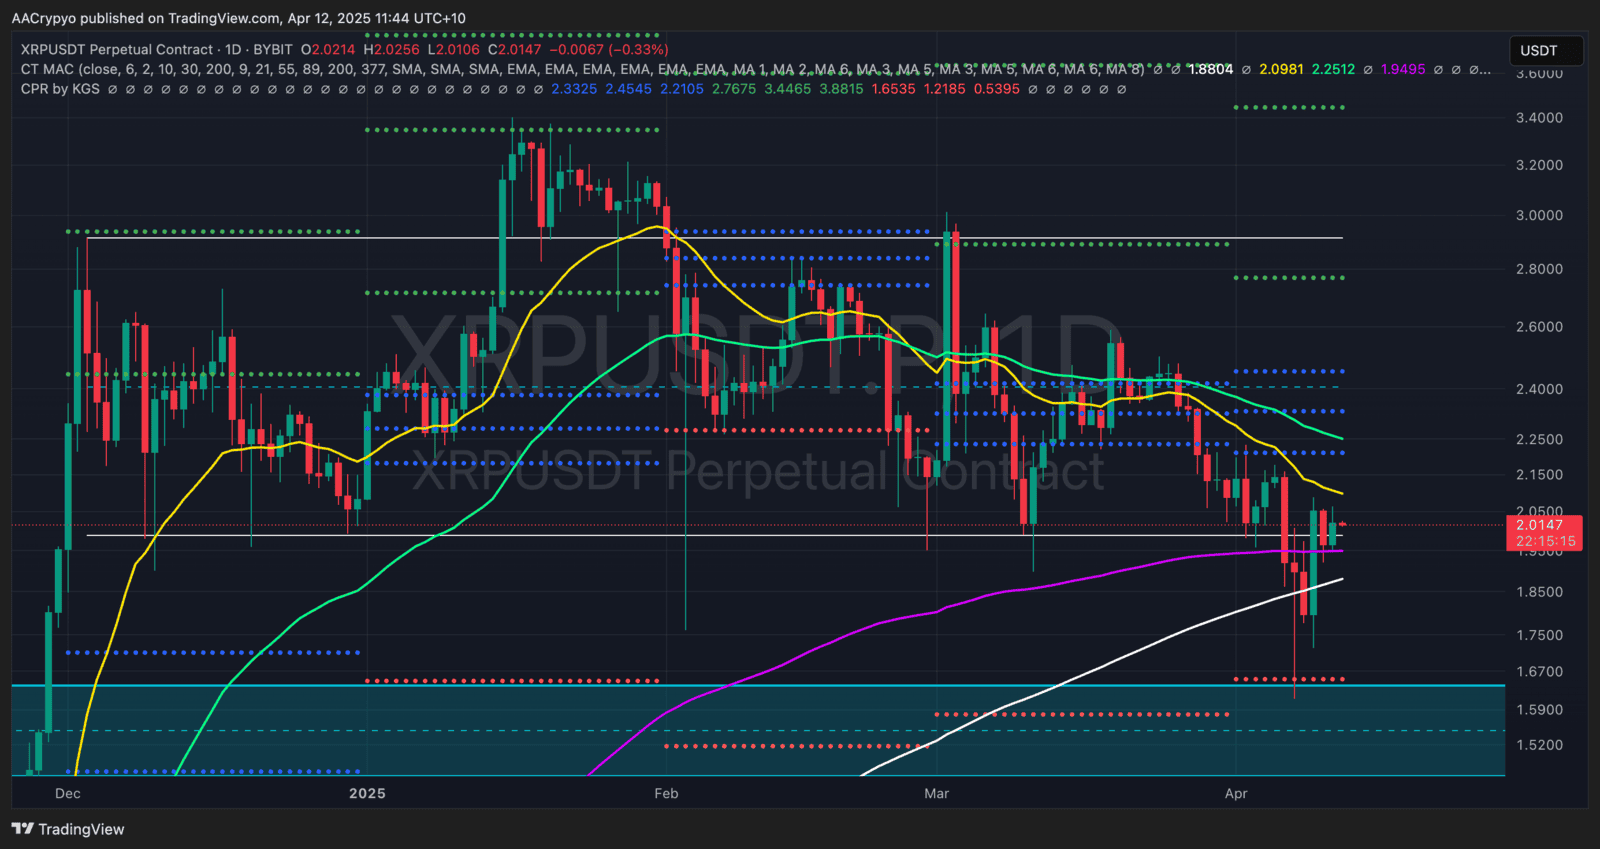Click the 1.5200 price scale label
This screenshot has height=849, width=1600.
pyautogui.click(x=1539, y=745)
